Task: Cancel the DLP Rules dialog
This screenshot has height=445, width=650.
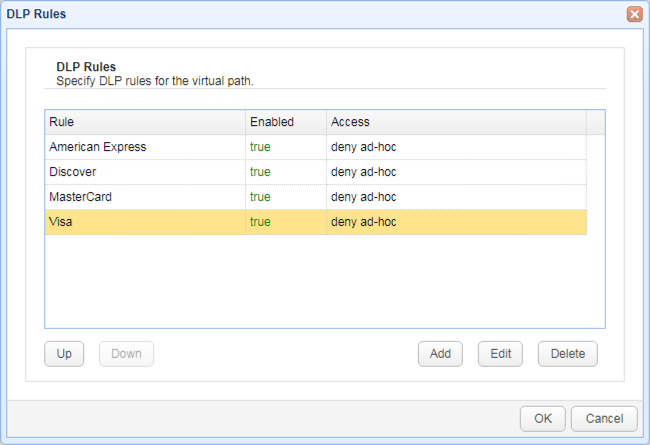Action: pyautogui.click(x=605, y=418)
